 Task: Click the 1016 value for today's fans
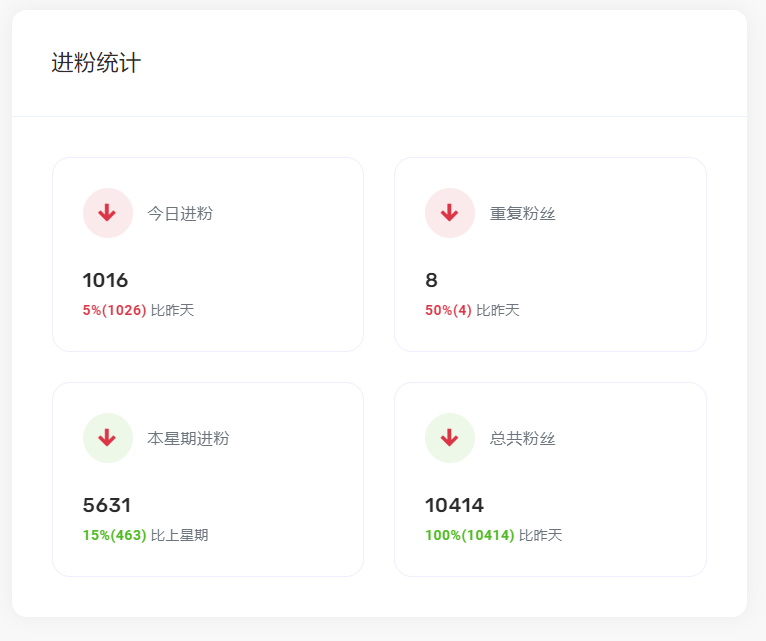(105, 280)
